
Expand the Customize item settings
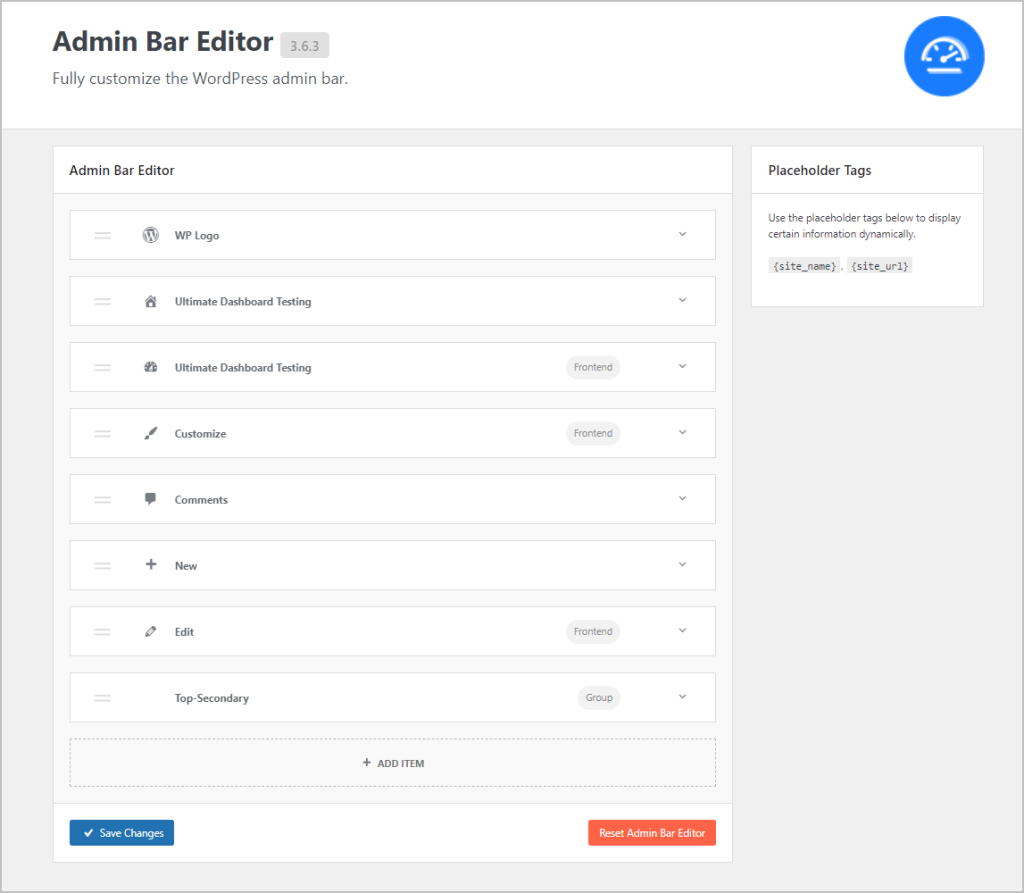[x=682, y=432]
